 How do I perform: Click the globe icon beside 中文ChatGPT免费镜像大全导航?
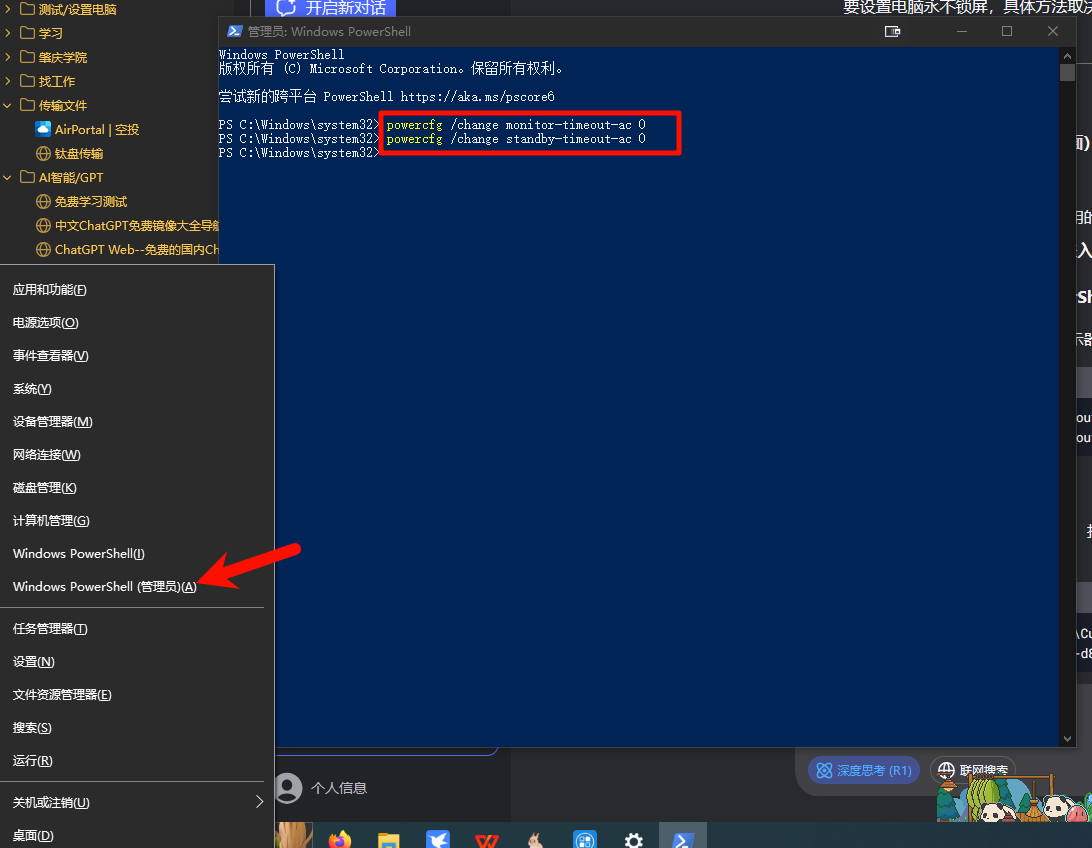click(x=43, y=226)
